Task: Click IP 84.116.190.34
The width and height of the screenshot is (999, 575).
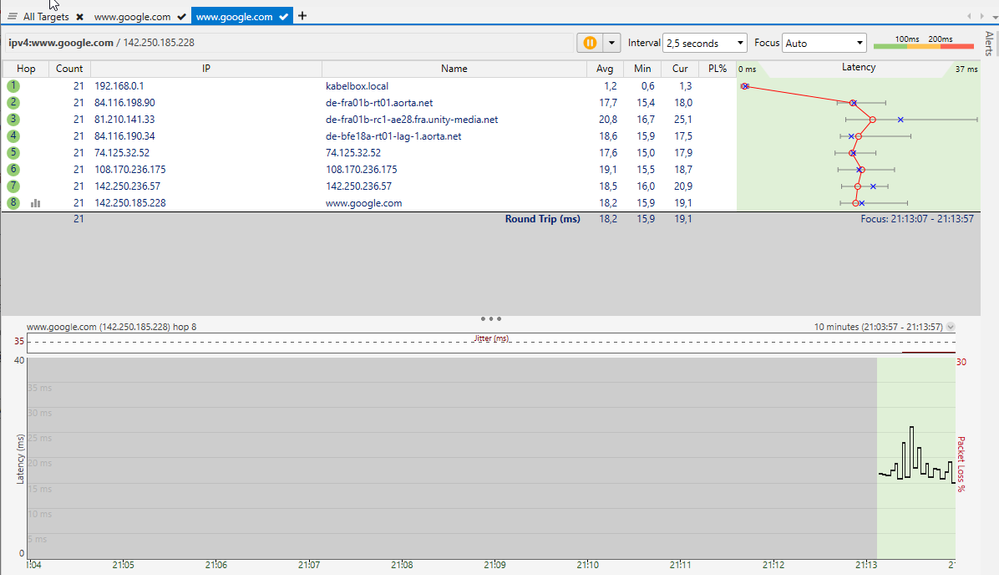Action: pos(124,136)
